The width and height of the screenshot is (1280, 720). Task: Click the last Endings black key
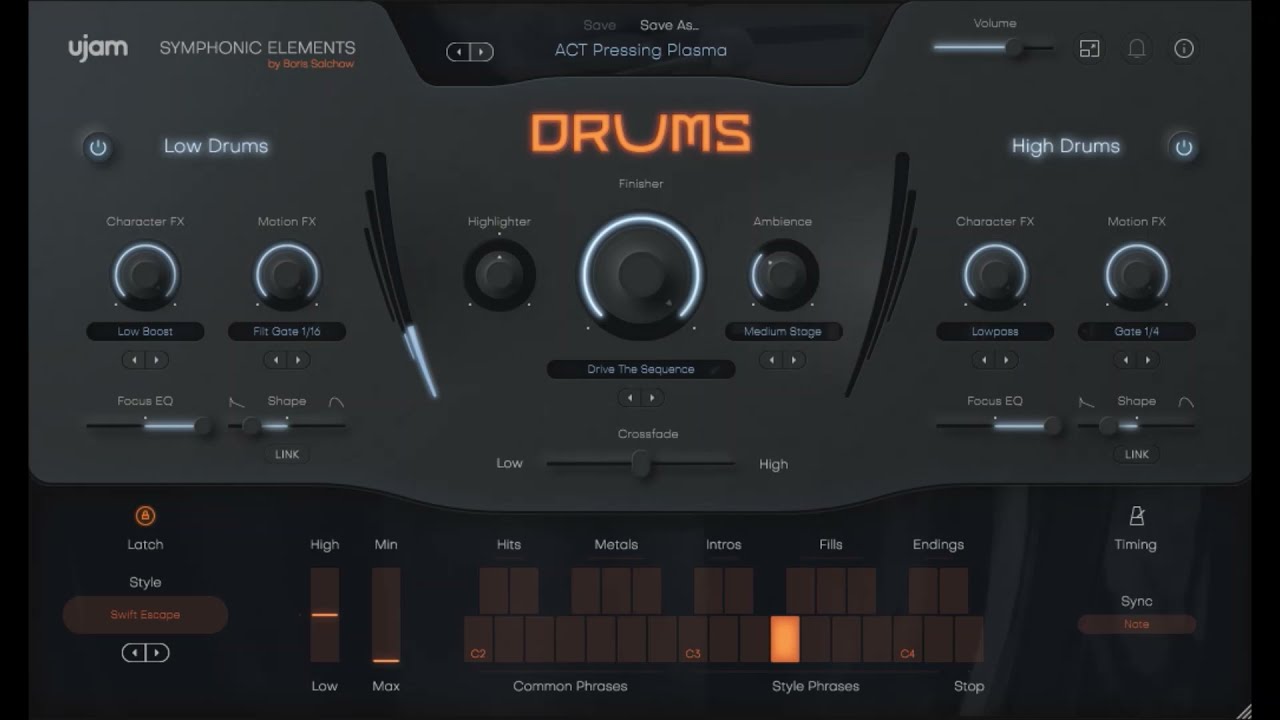click(953, 591)
